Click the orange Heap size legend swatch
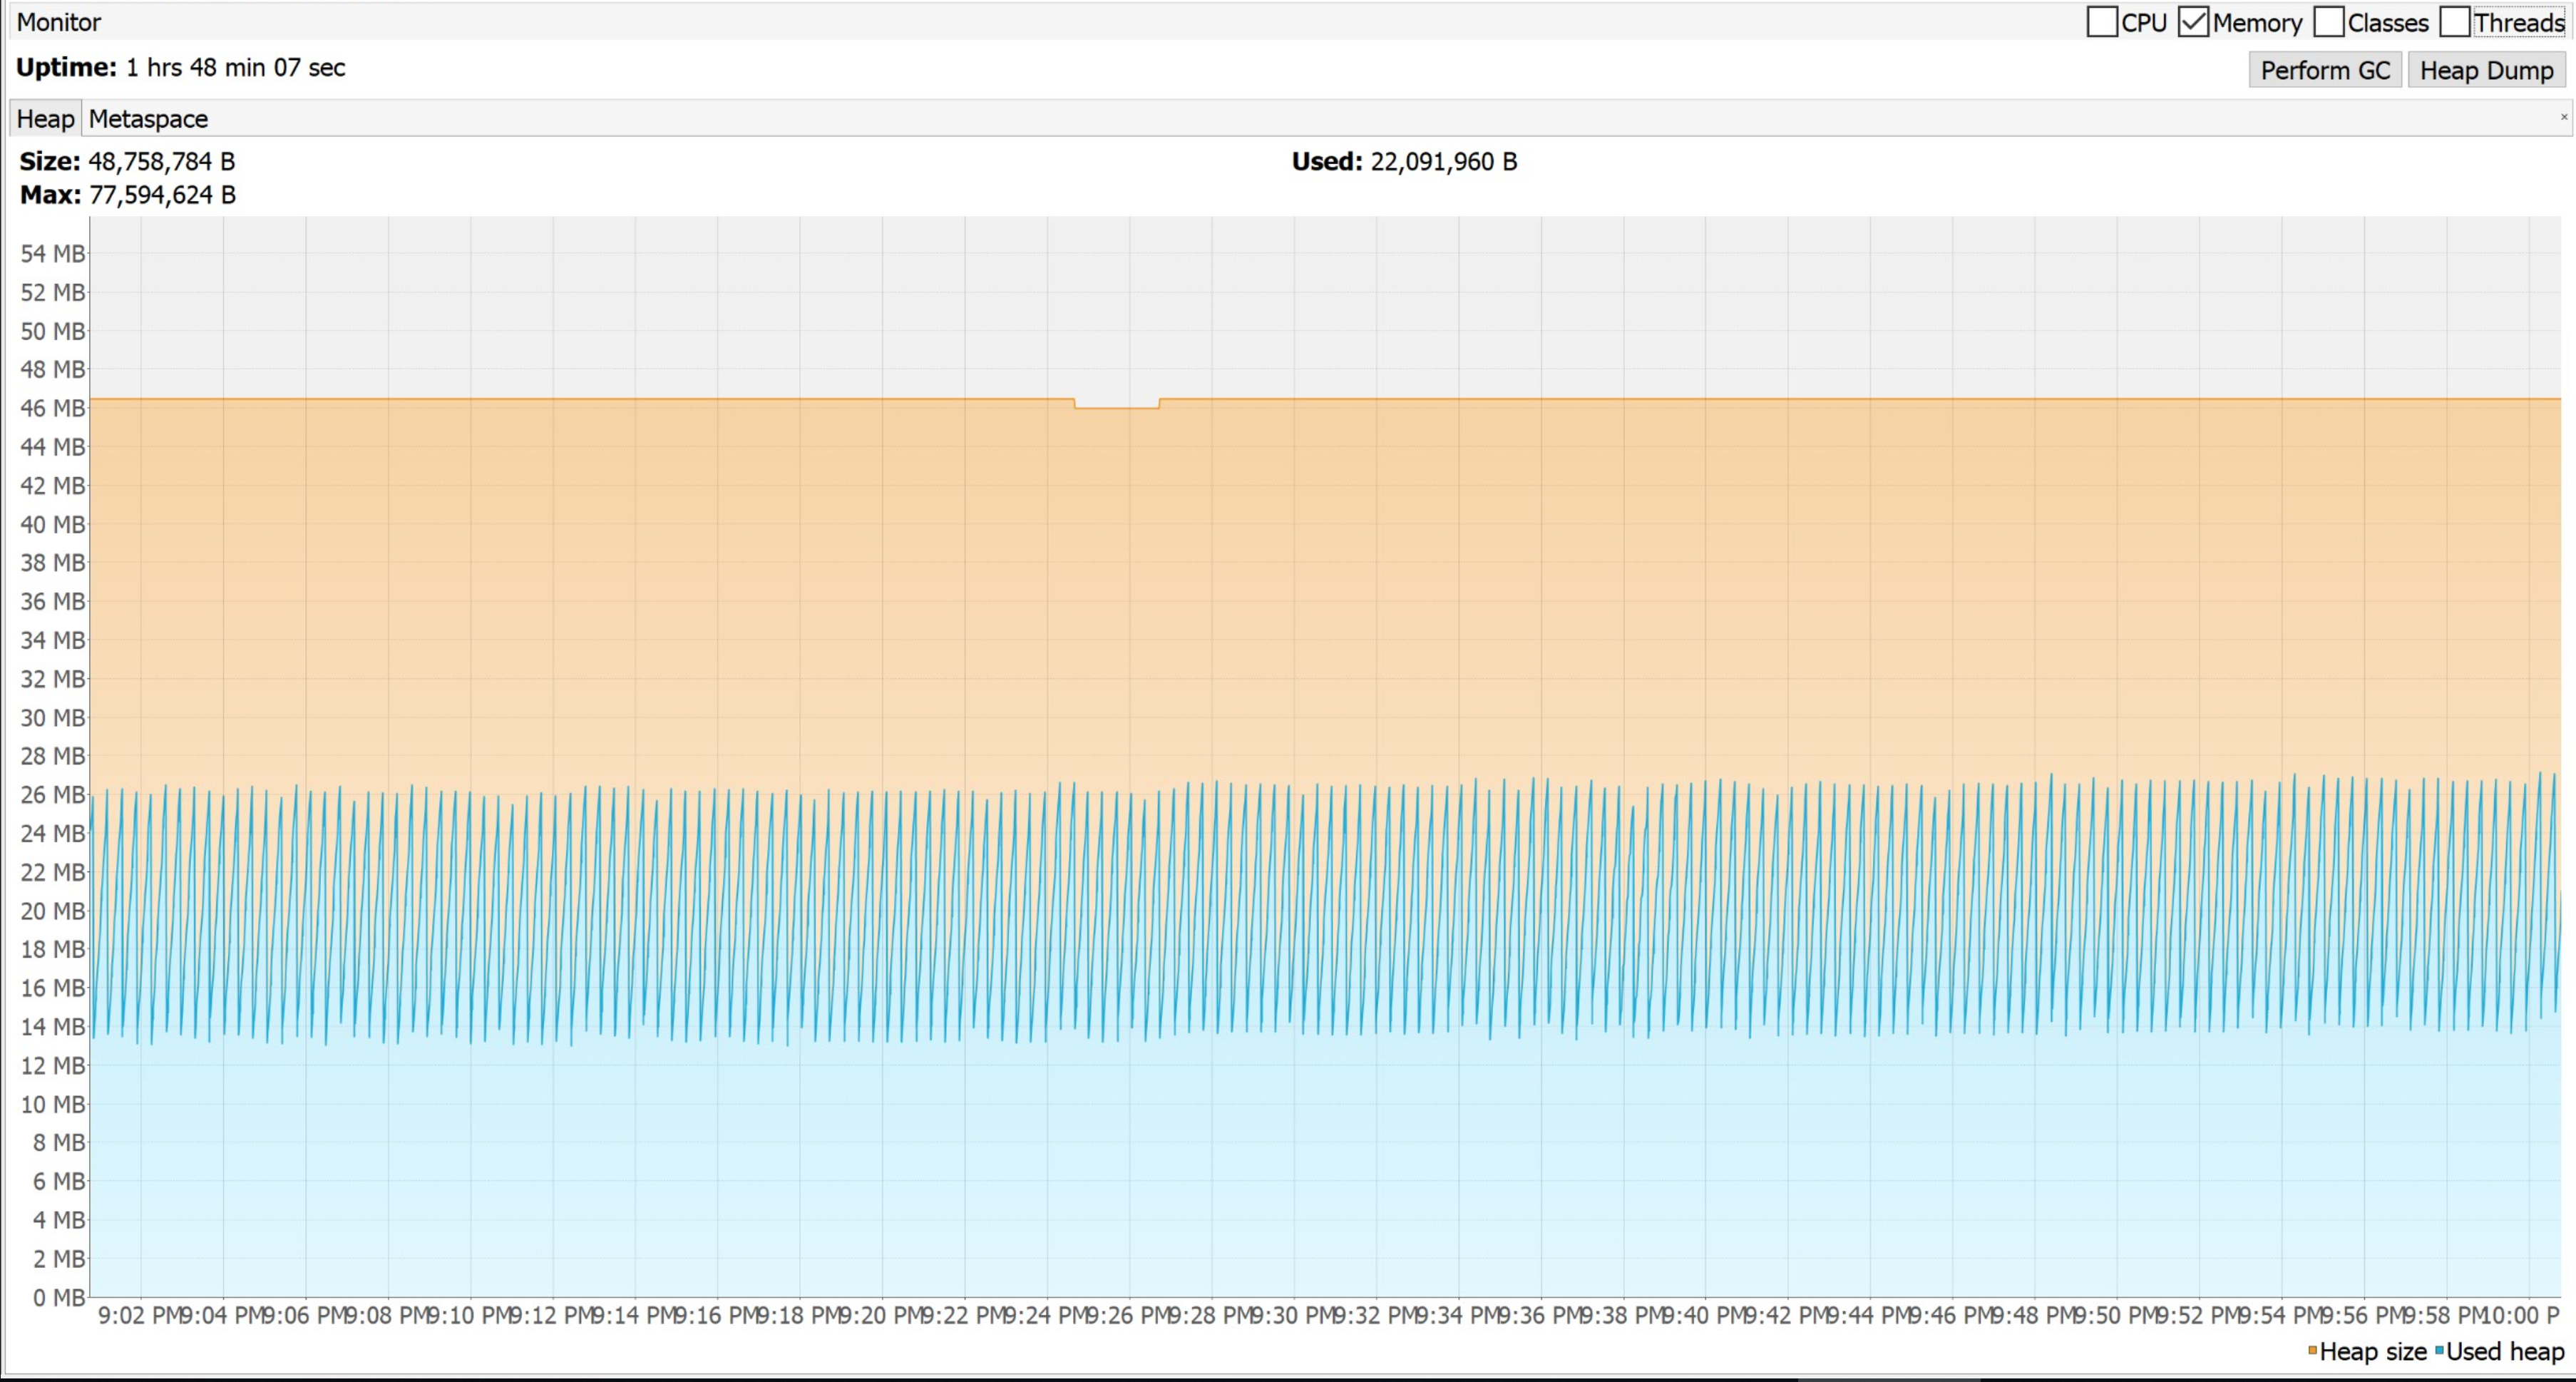 [x=2312, y=1351]
